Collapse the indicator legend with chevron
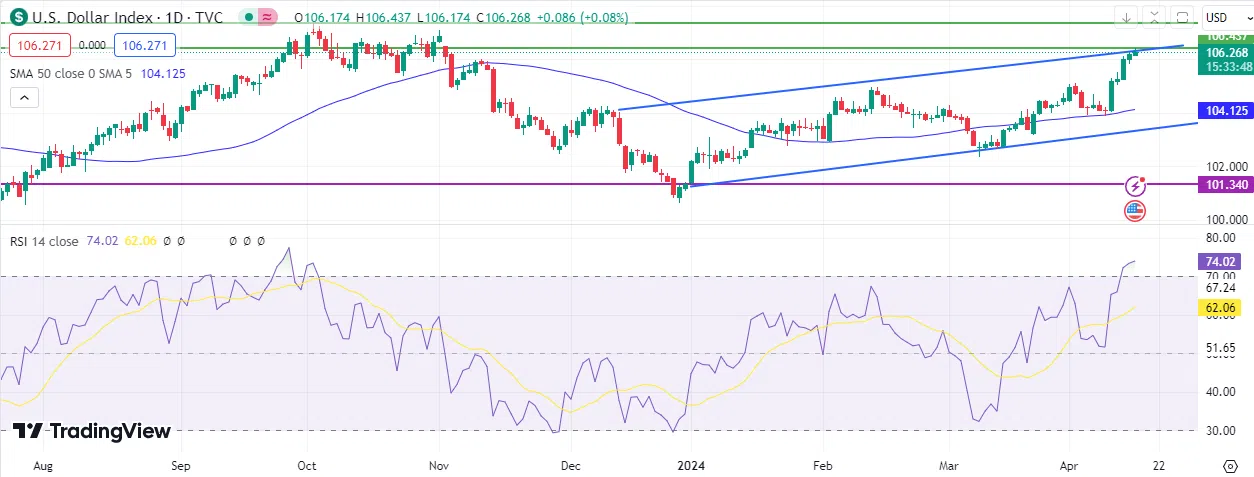The width and height of the screenshot is (1254, 477). 25,97
